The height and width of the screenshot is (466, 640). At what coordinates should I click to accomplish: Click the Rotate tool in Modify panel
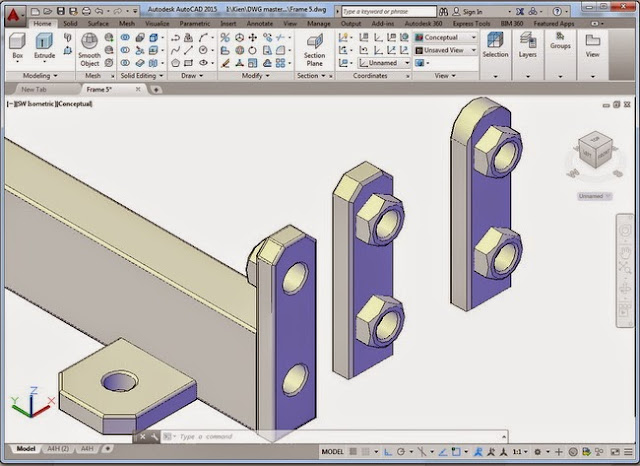point(253,50)
